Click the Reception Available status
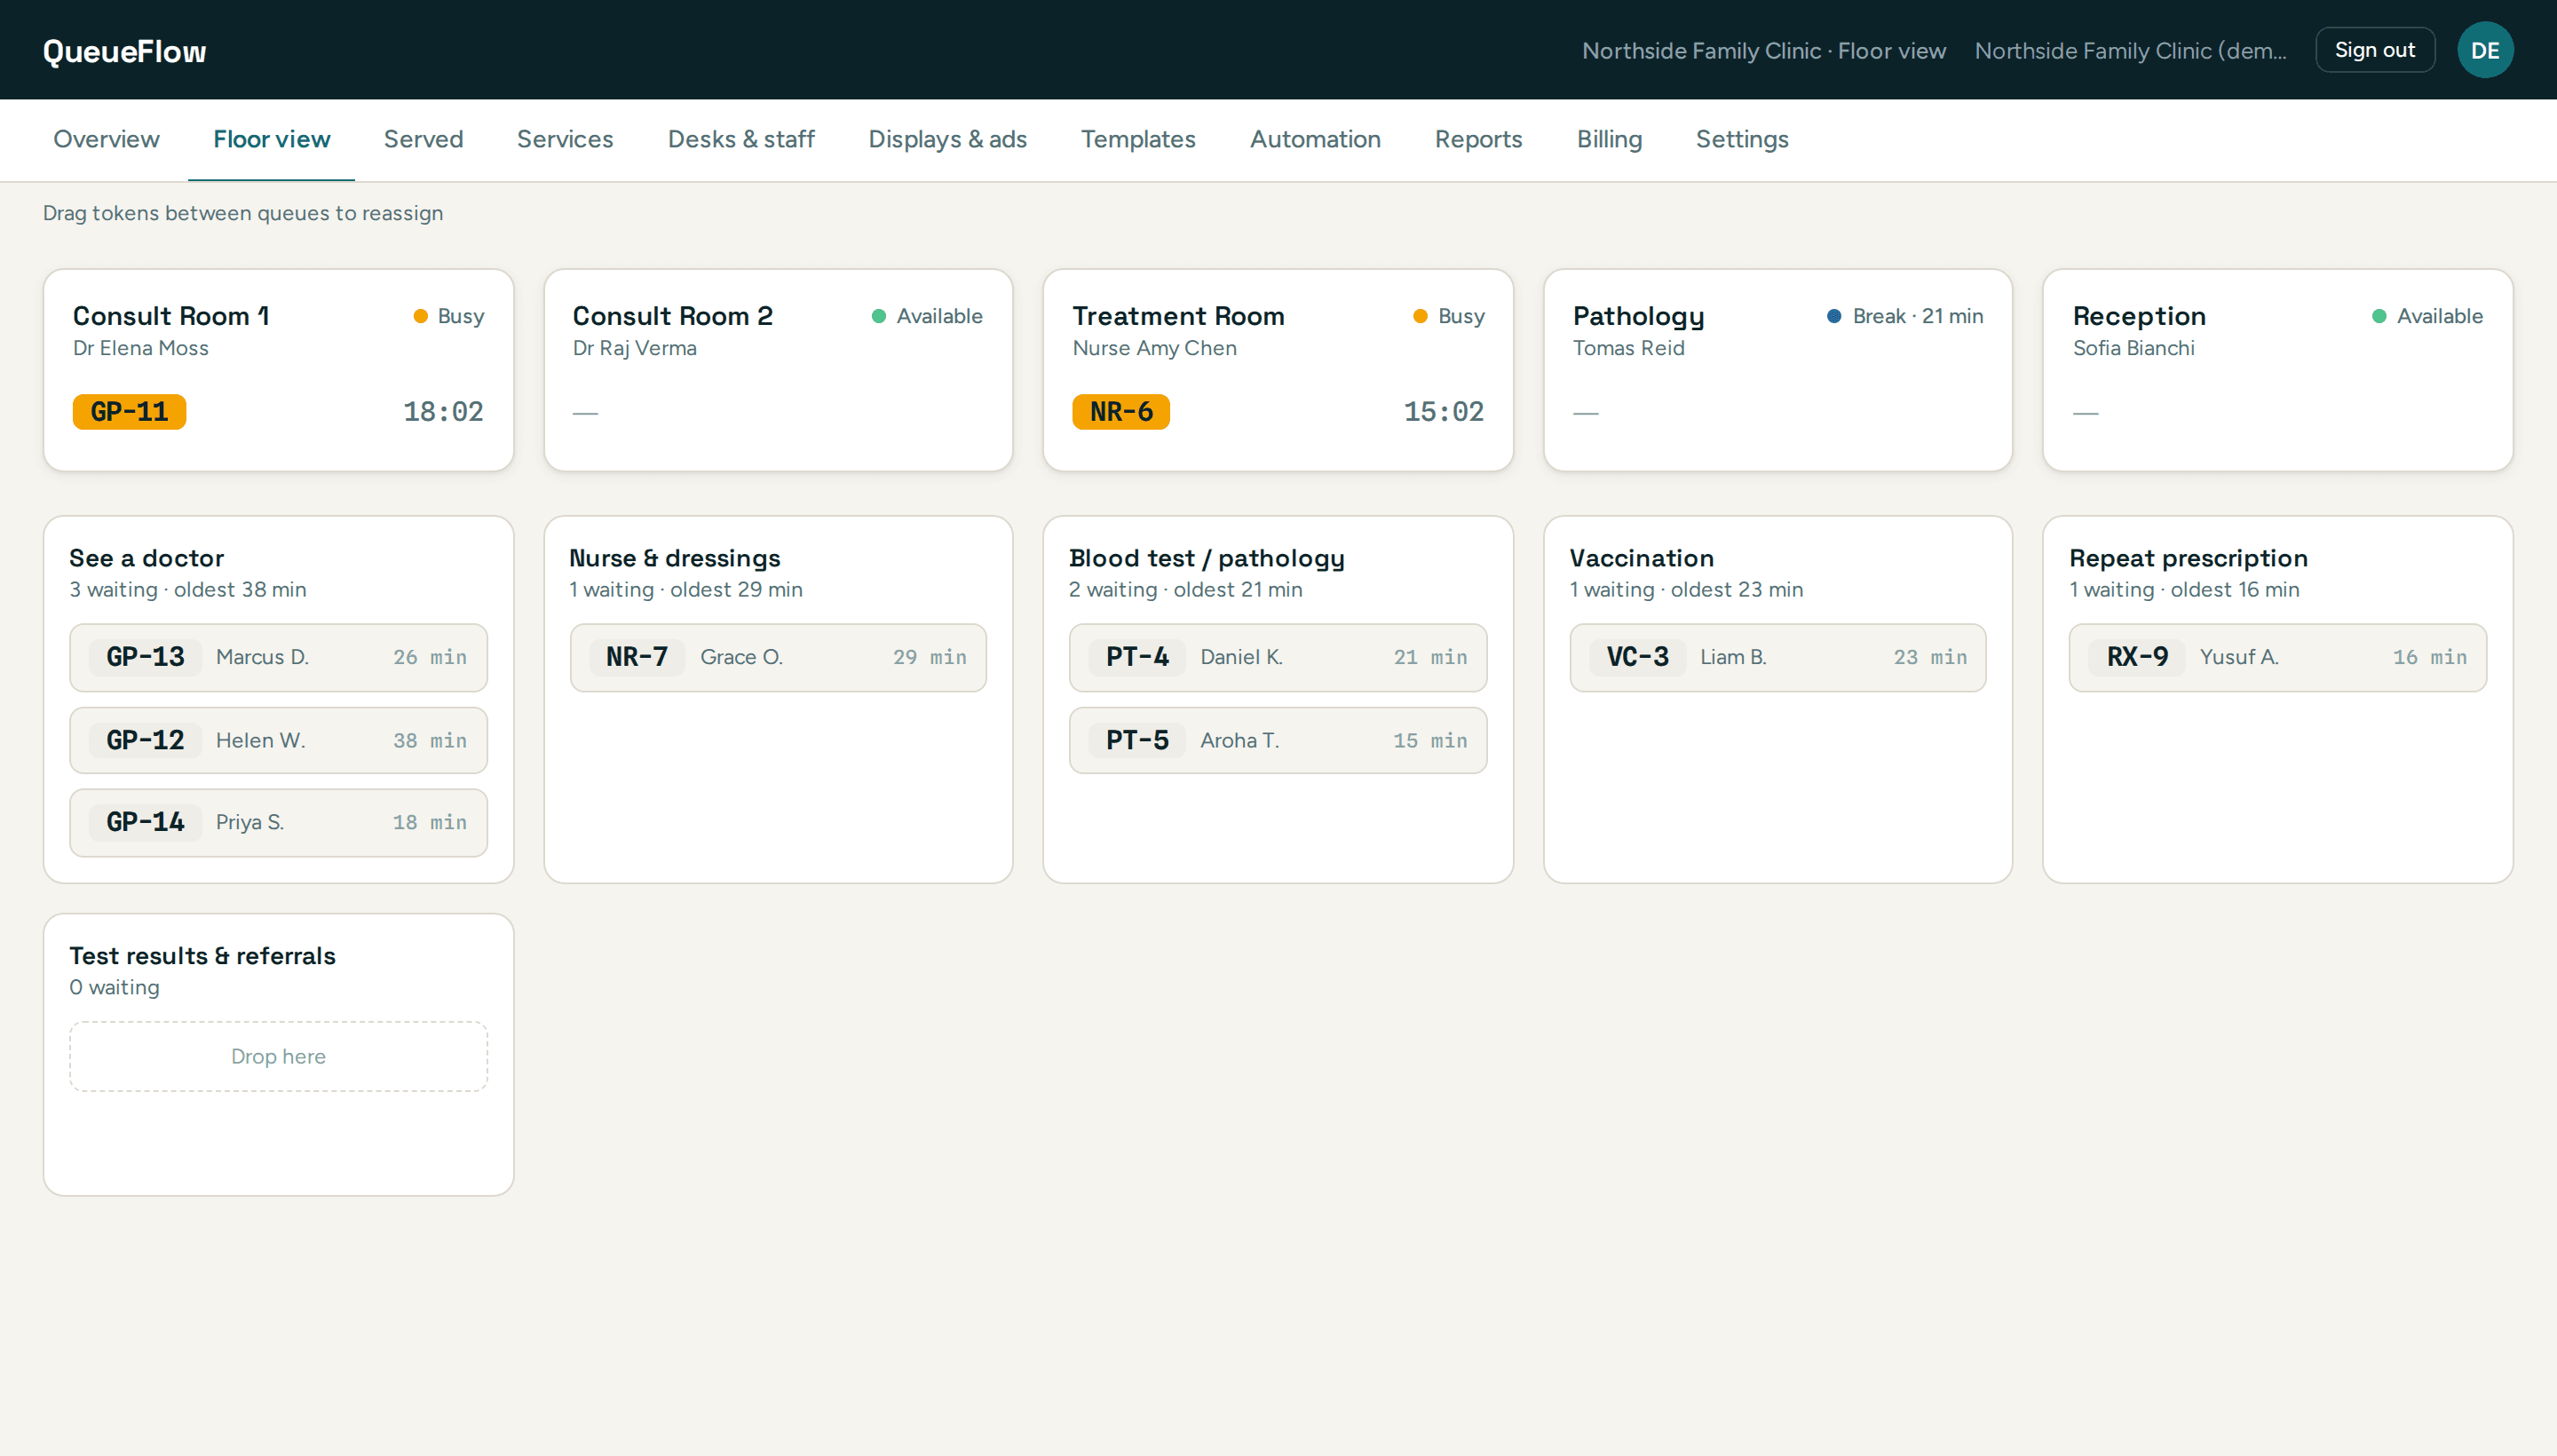2557x1456 pixels. [x=2427, y=316]
